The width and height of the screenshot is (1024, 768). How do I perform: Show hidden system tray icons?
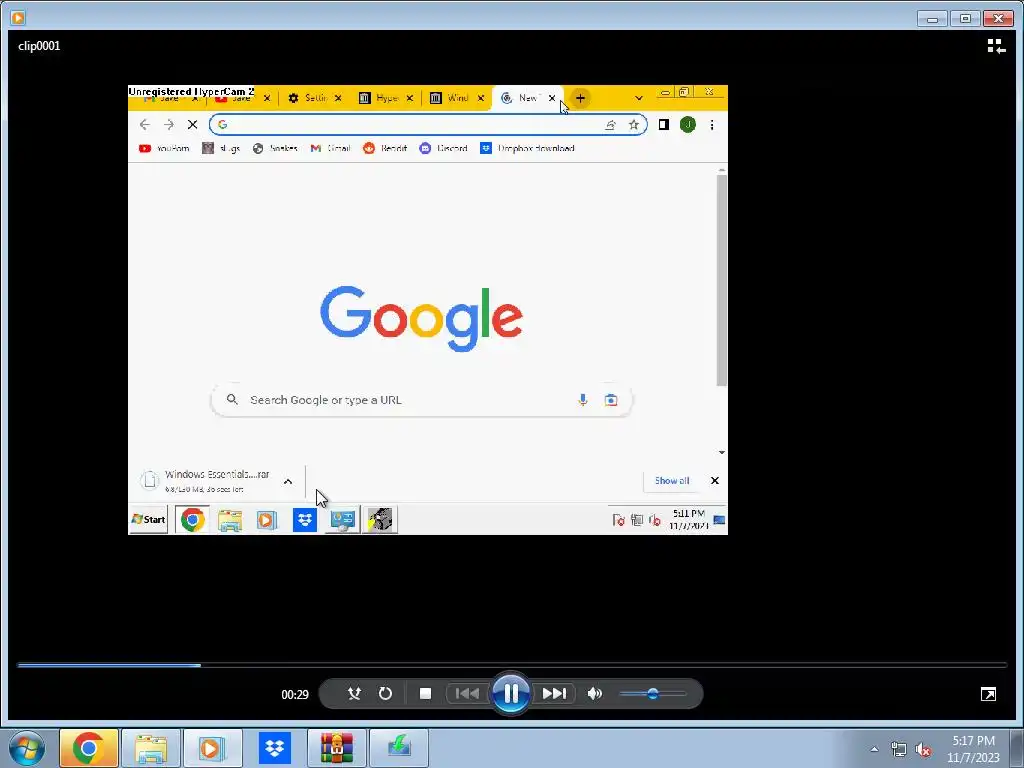(874, 749)
